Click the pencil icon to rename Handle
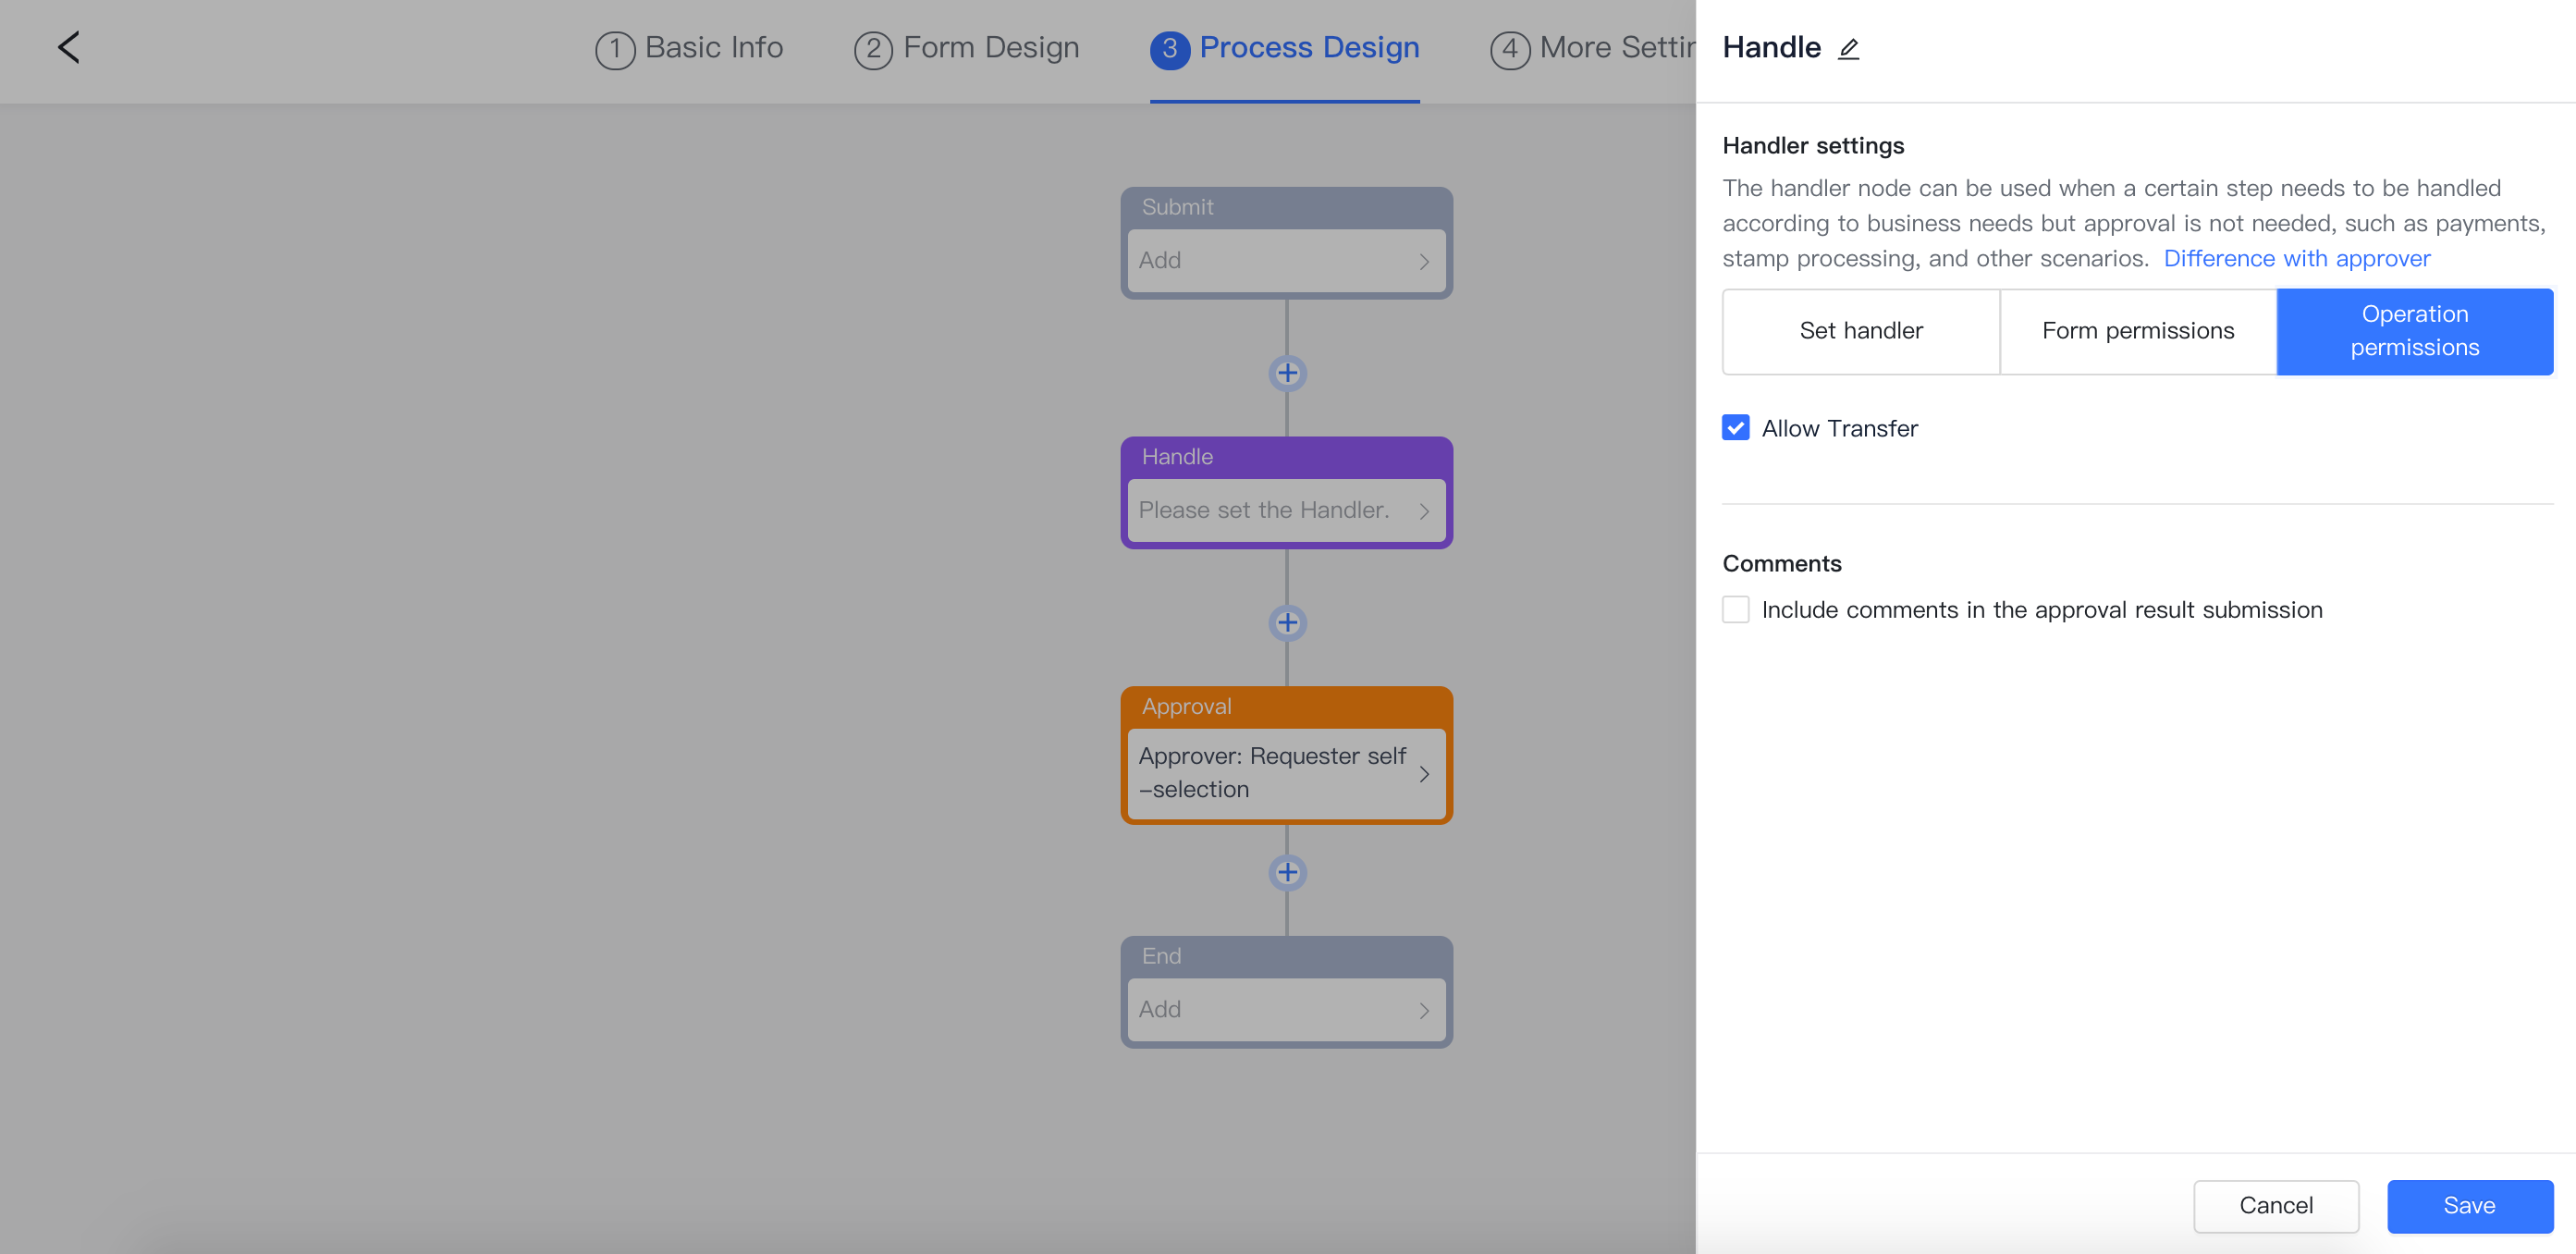Screen dimensions: 2576x1254 [1849, 47]
